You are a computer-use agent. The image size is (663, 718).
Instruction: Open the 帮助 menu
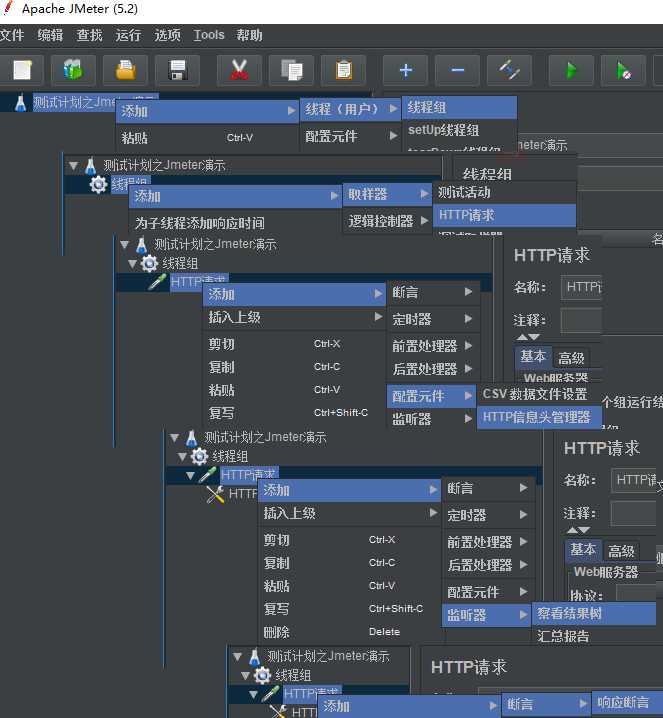(249, 35)
